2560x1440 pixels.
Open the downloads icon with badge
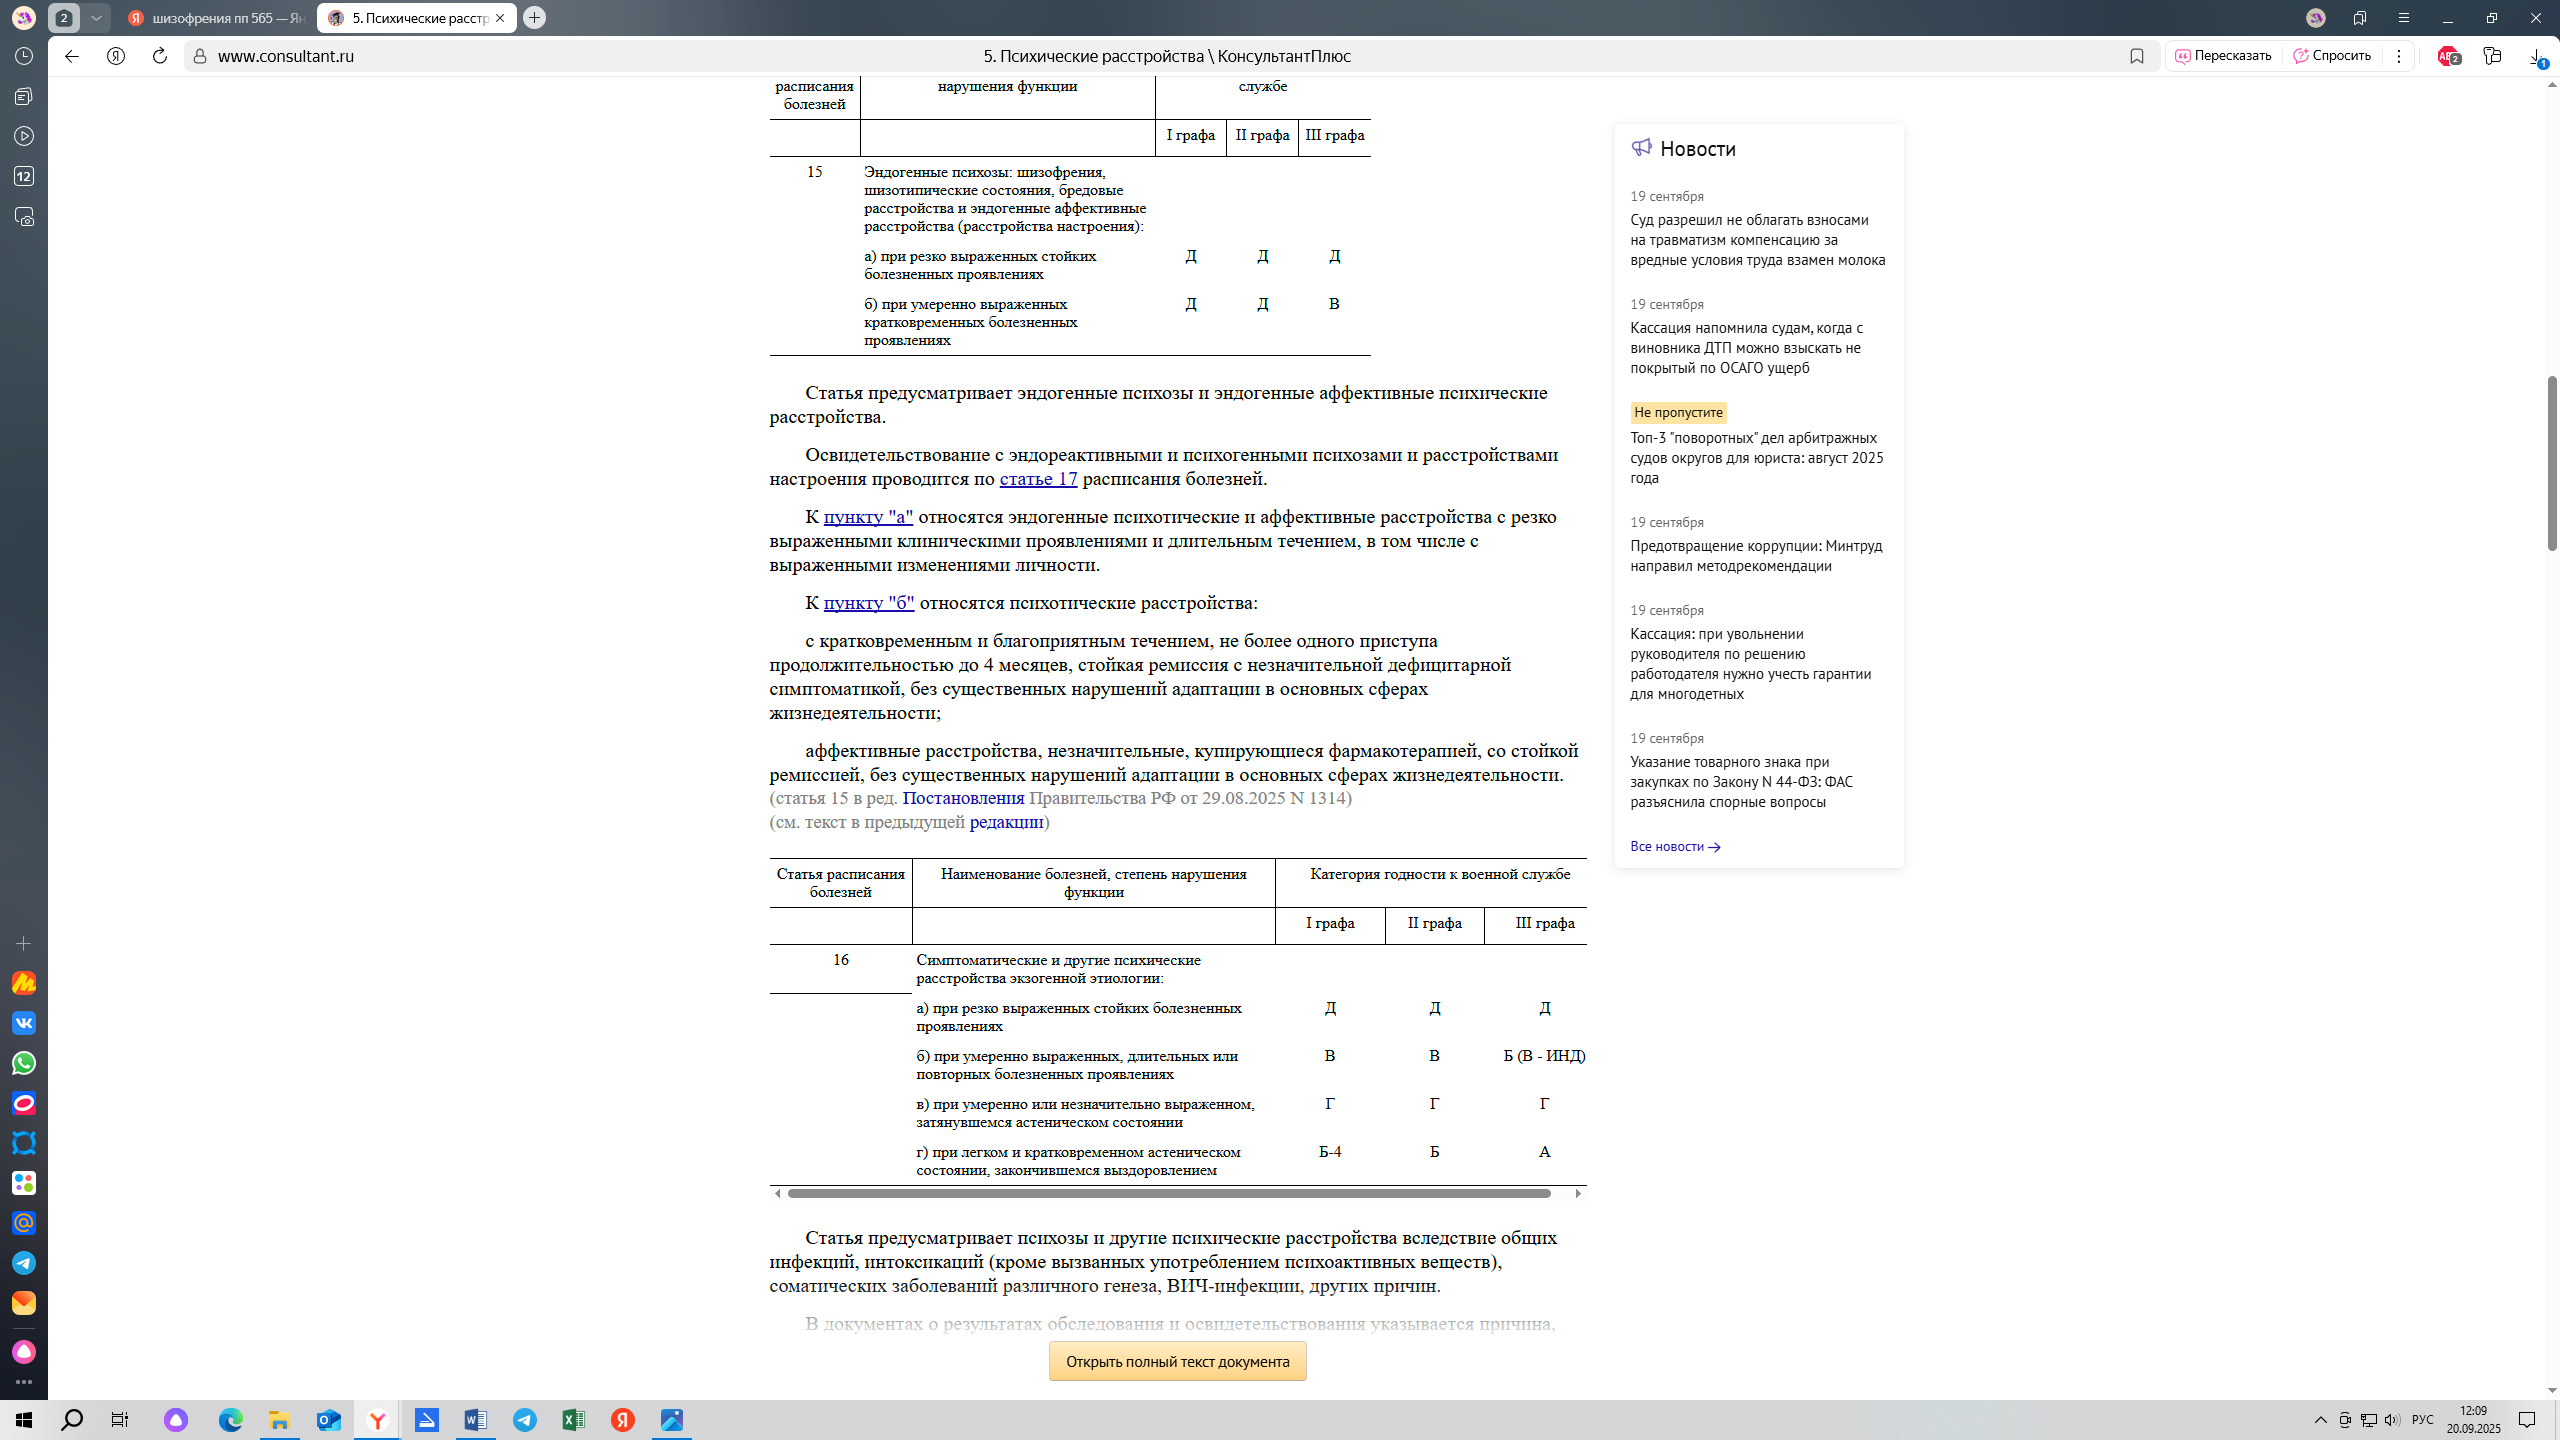click(x=2538, y=57)
